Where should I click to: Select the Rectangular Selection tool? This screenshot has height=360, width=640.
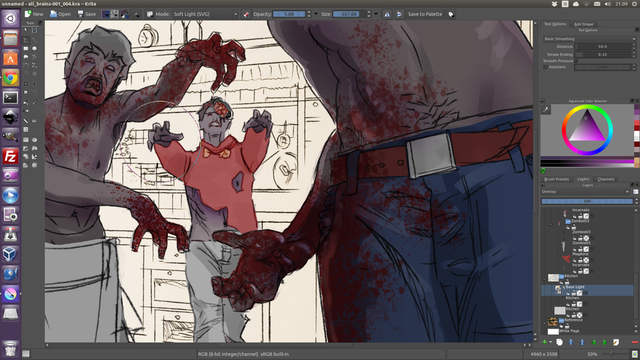click(x=26, y=140)
